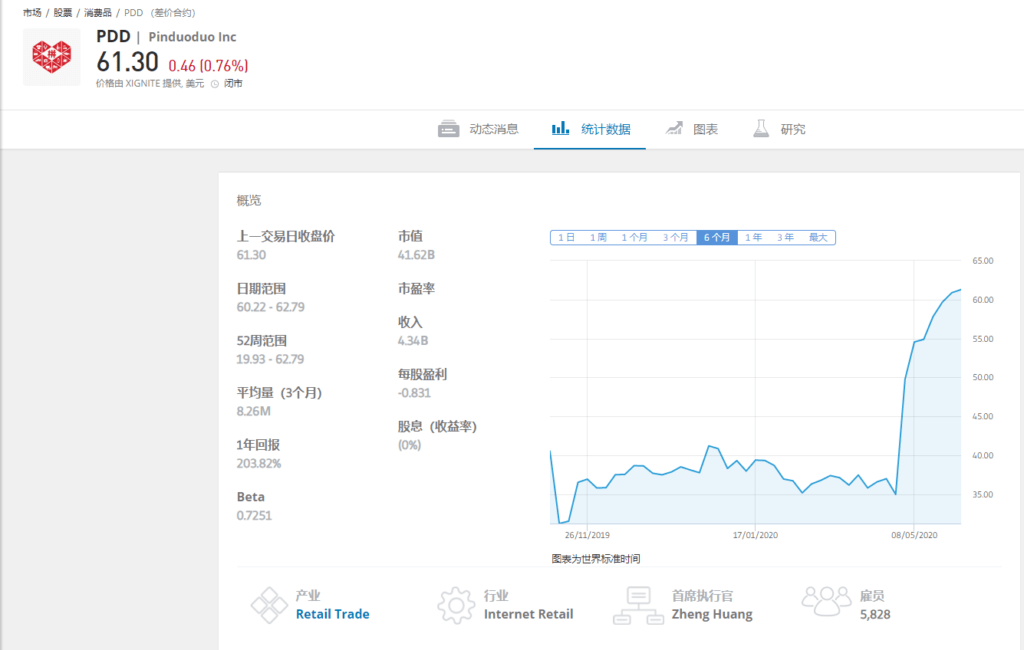Viewport: 1024px width, 650px height.
Task: Click the flask icon beside 研究
Action: tap(761, 128)
